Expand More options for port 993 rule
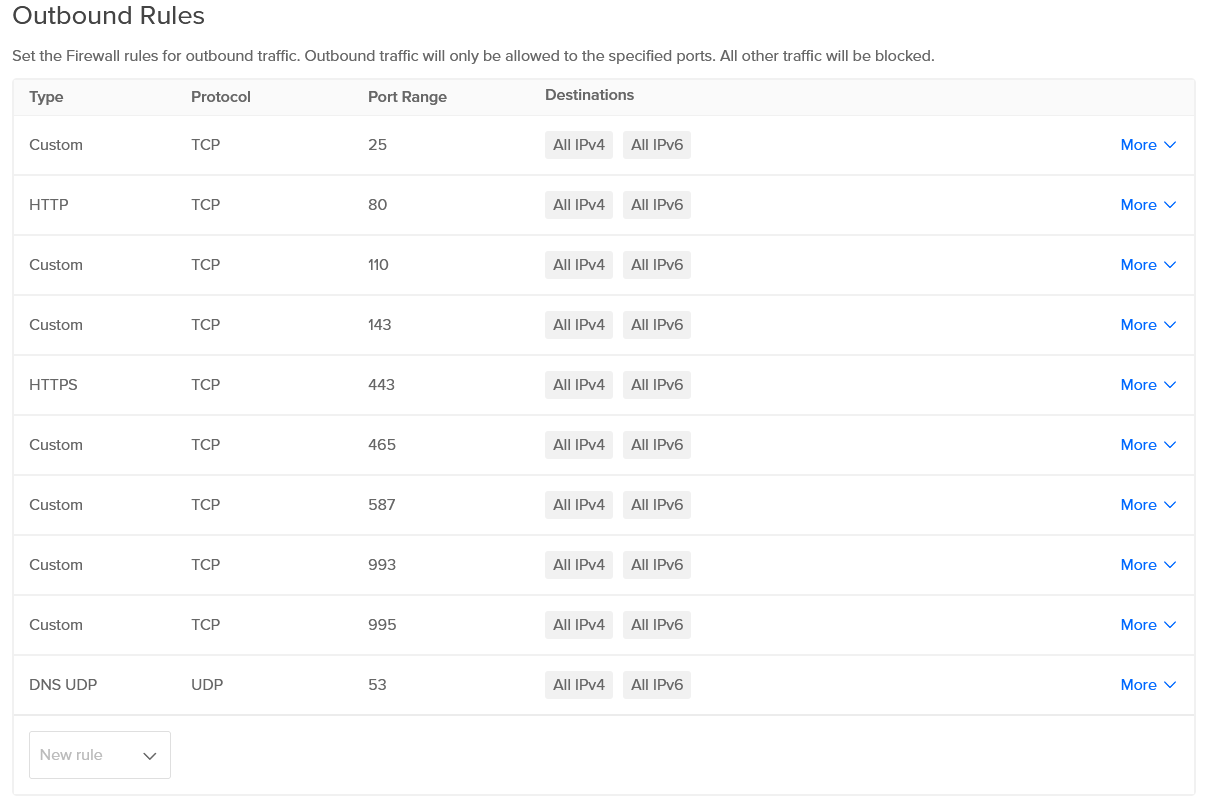 click(1147, 565)
